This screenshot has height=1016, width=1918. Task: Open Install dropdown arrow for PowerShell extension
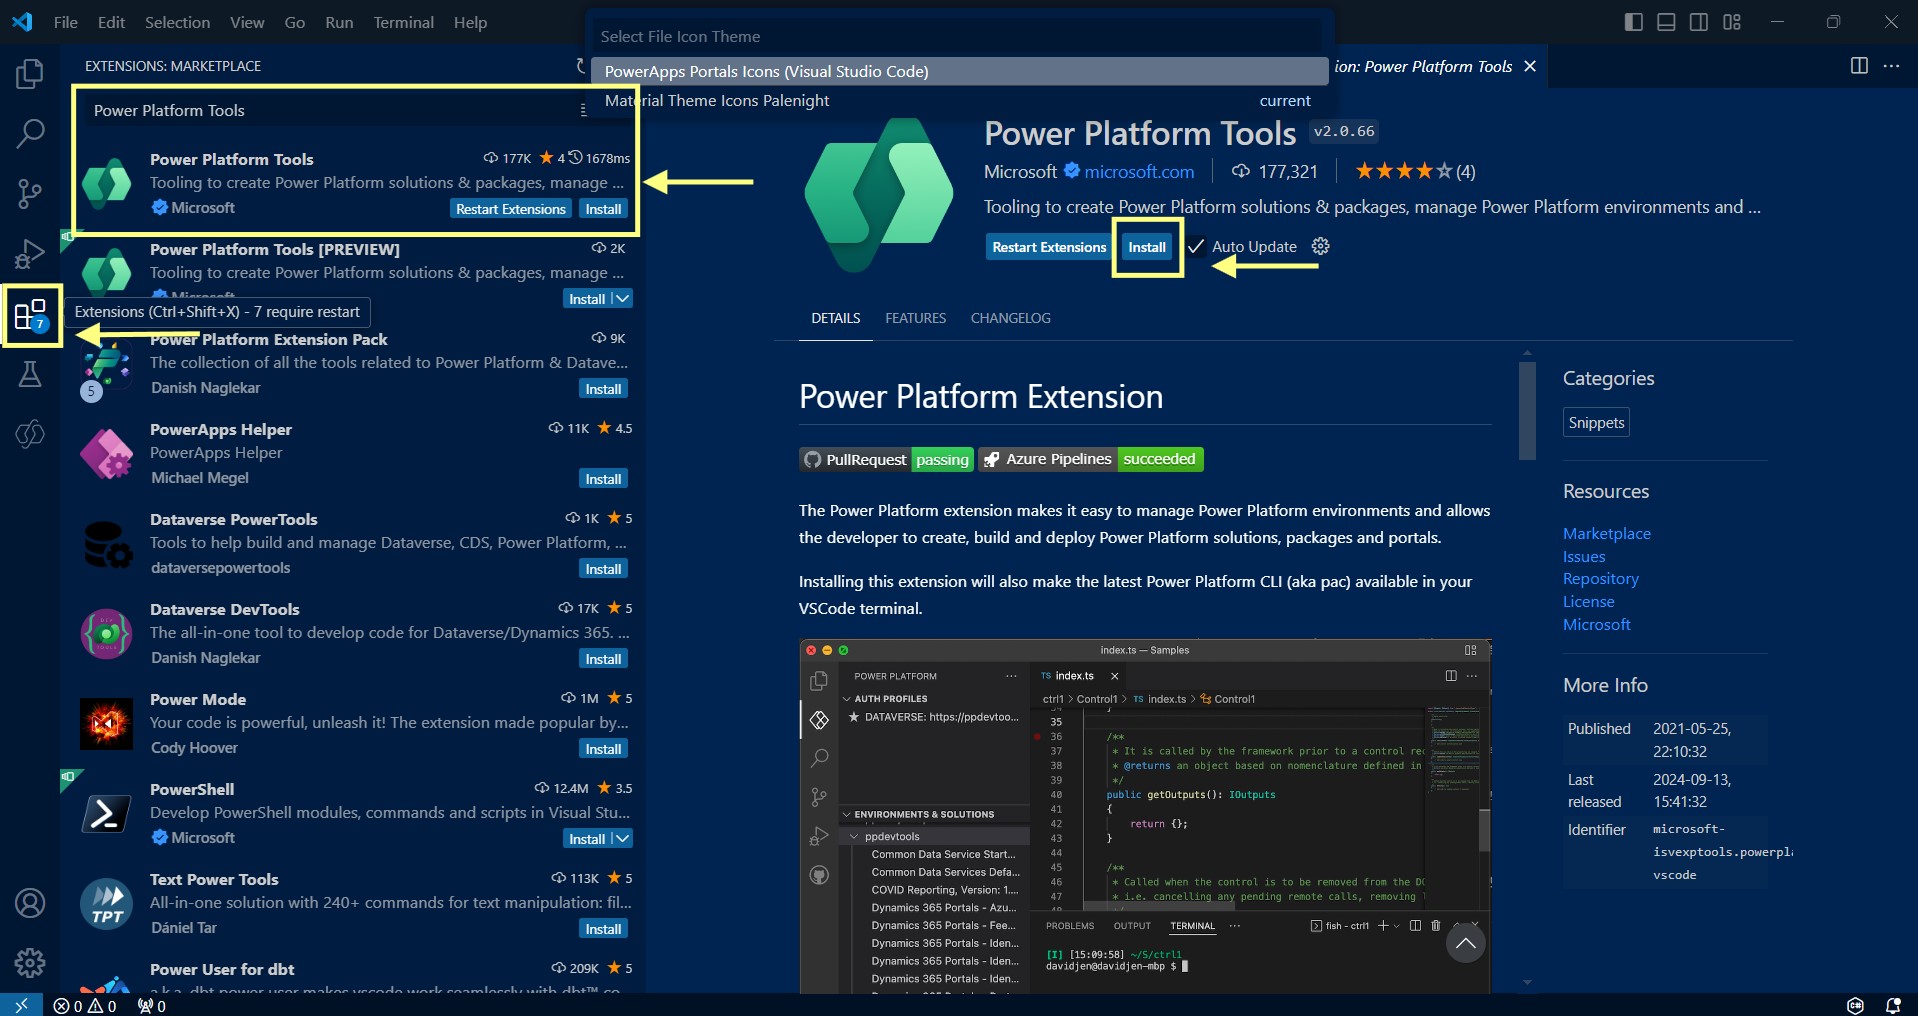point(622,839)
